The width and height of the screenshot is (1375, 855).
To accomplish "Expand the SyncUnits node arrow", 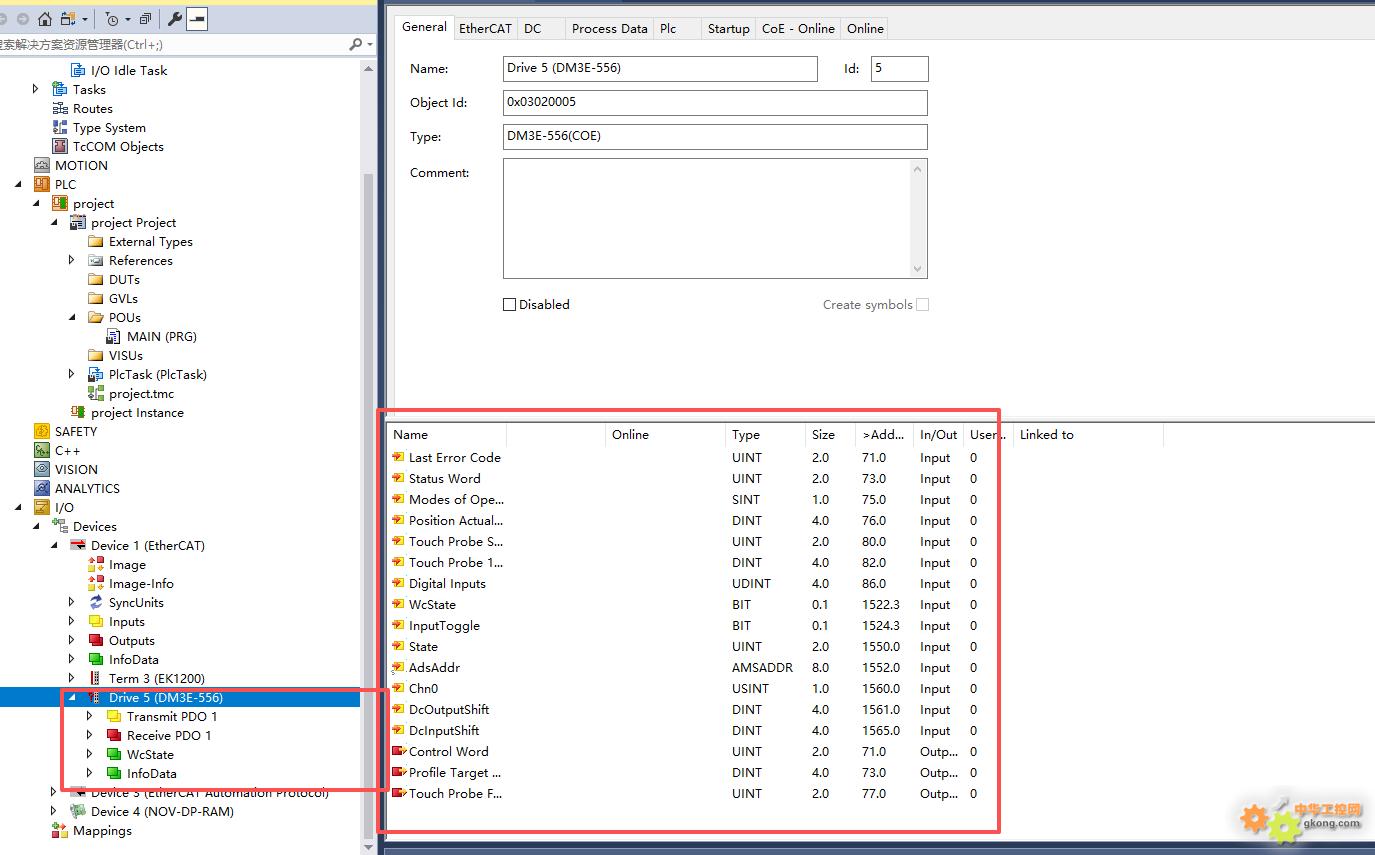I will coord(72,602).
